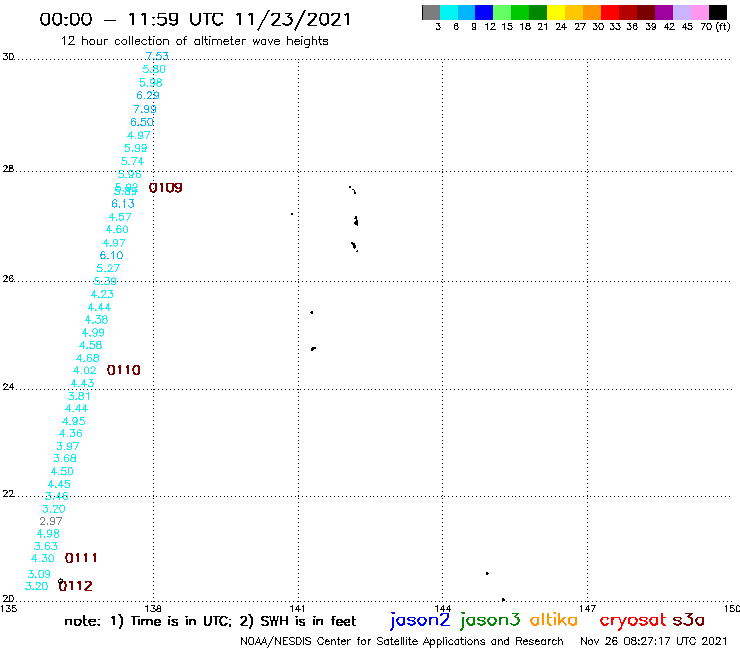Select the orange swatch in the color scale
740x650 pixels.
click(x=592, y=12)
